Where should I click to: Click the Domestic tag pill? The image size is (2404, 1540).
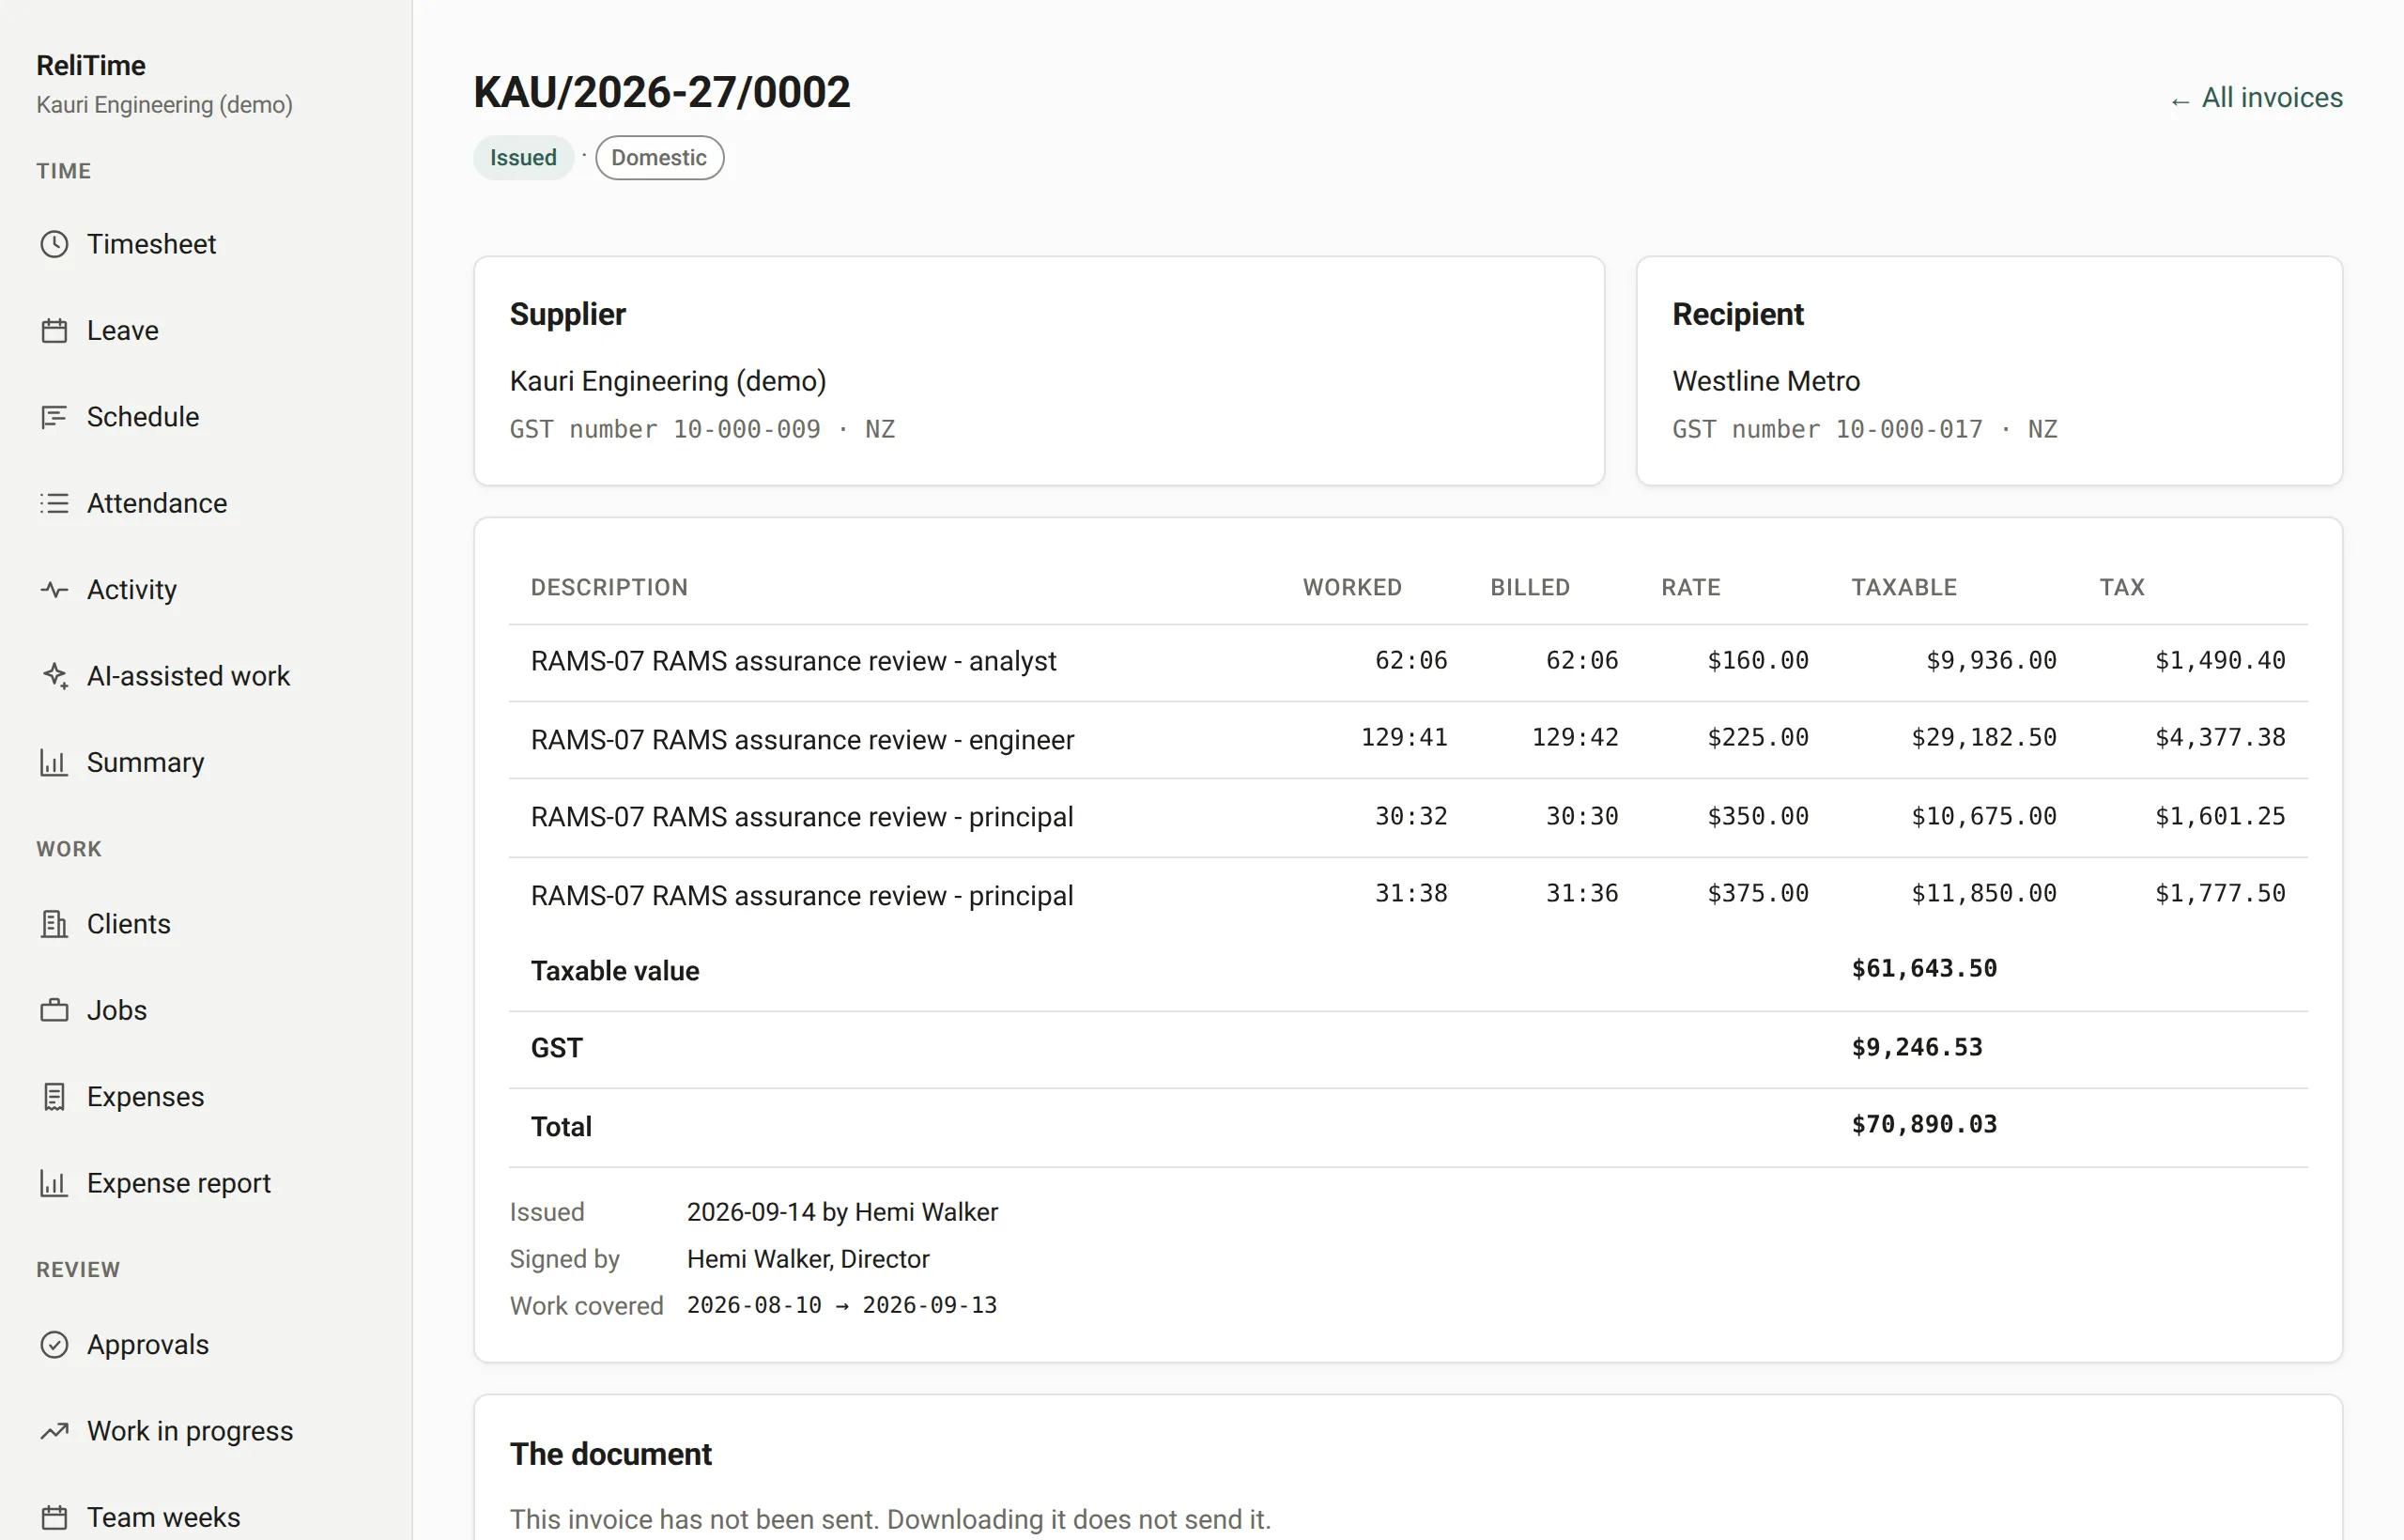(659, 158)
